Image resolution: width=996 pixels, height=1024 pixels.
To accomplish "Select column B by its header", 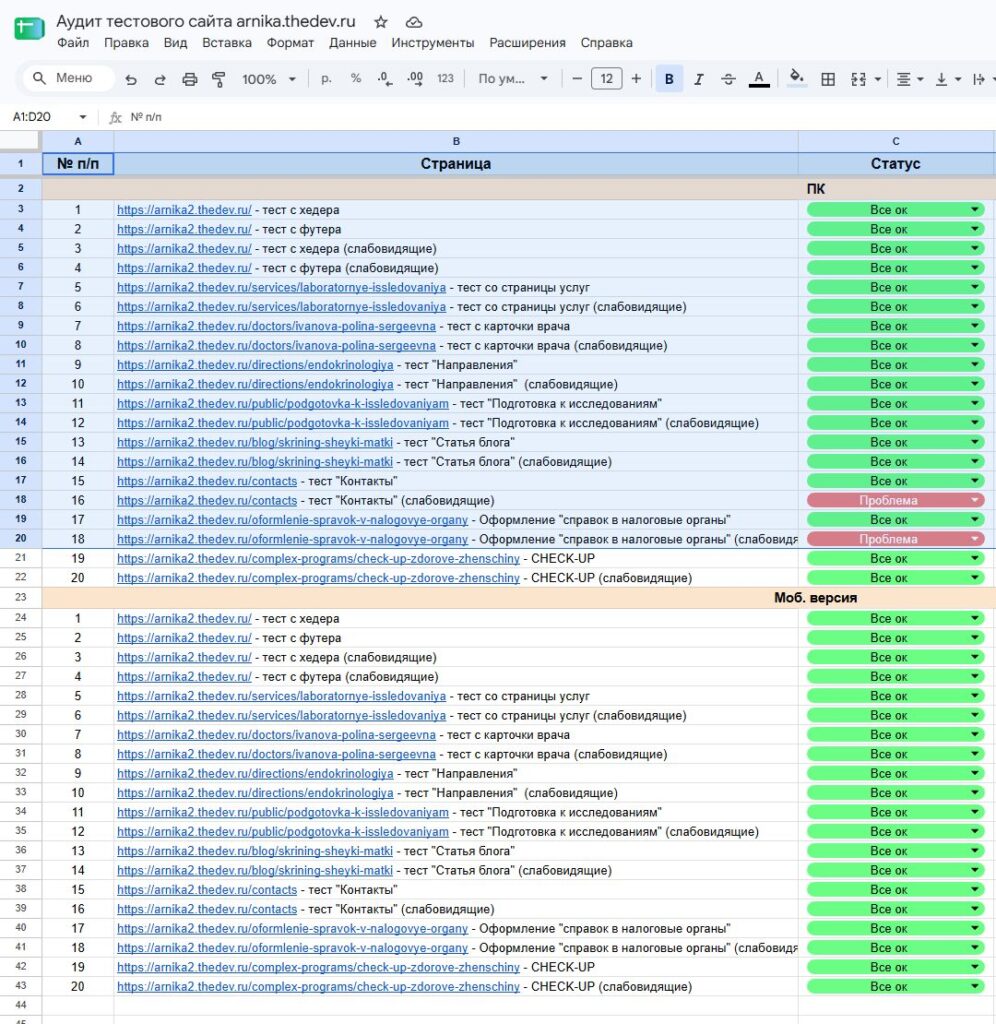I will (x=456, y=141).
